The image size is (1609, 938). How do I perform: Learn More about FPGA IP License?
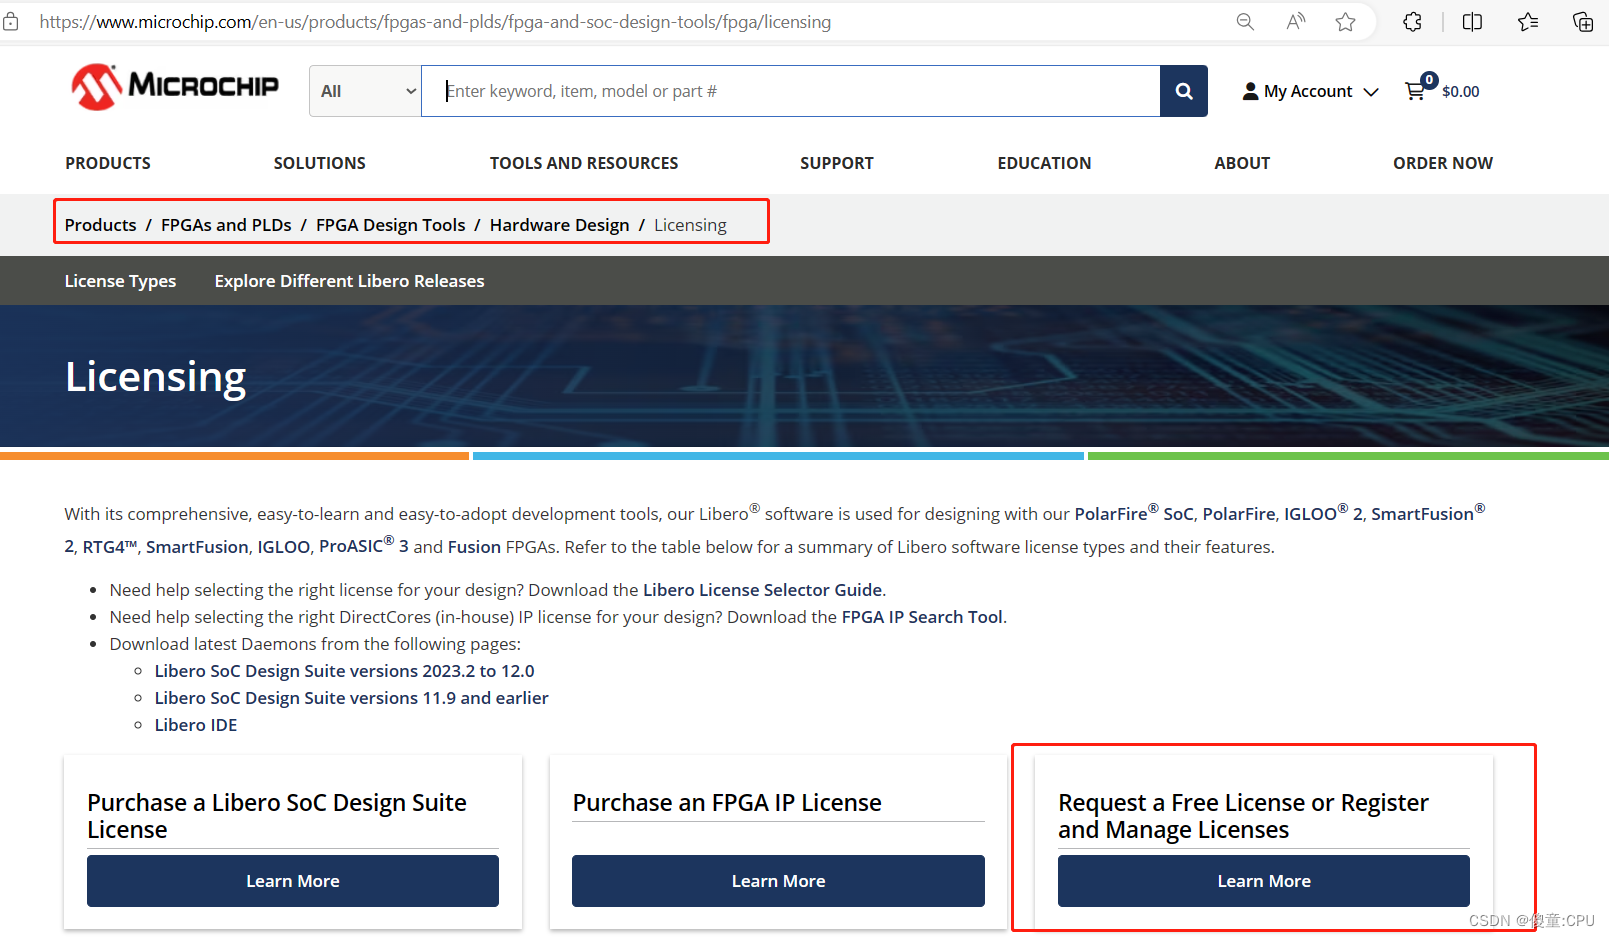[778, 881]
